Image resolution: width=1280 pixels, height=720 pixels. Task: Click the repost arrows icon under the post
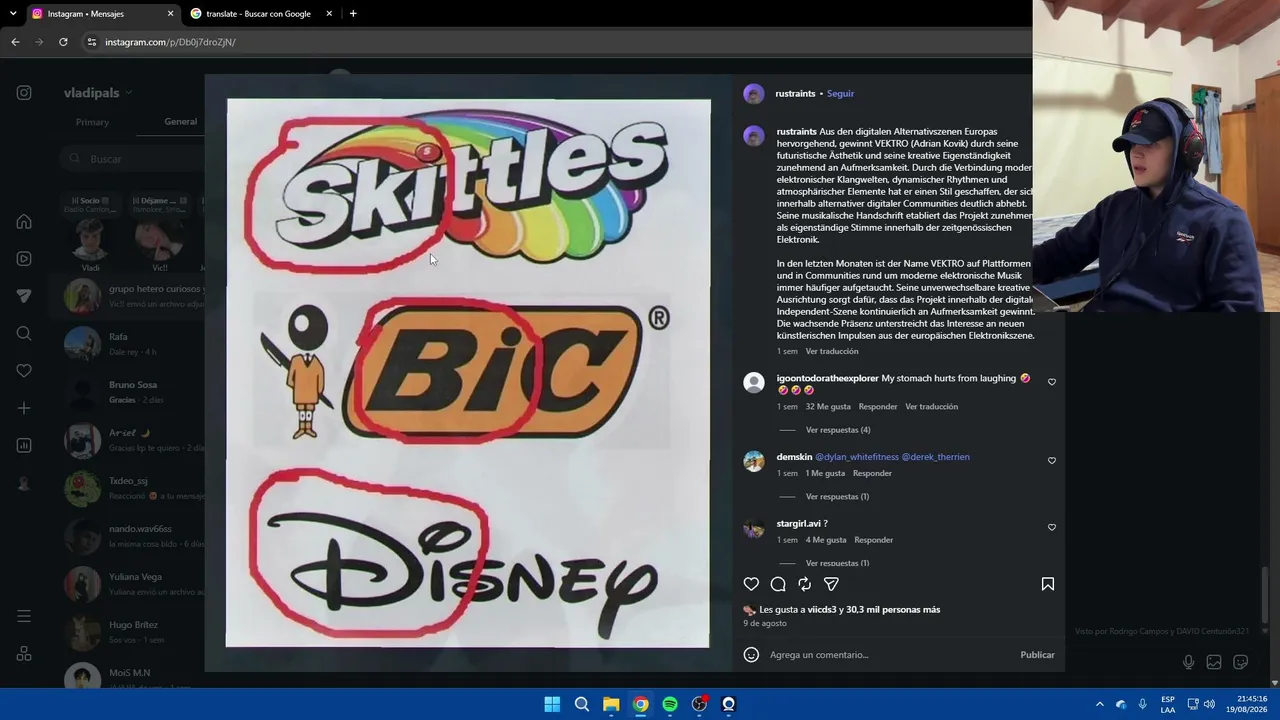(804, 584)
